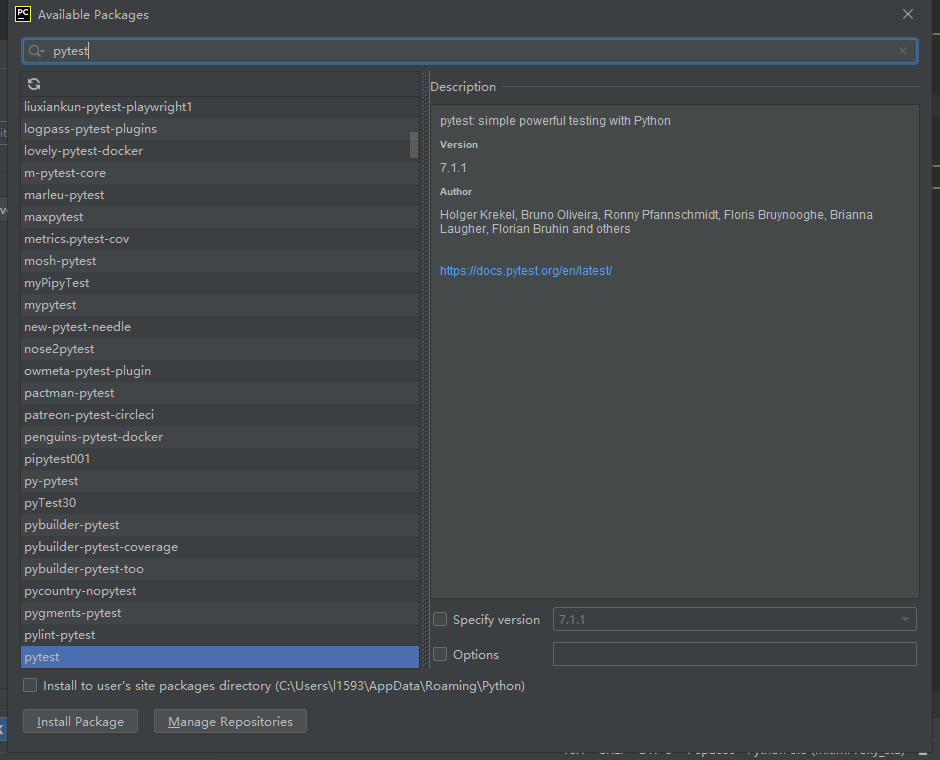Viewport: 940px width, 760px height.
Task: Select pipytest001 package
Action: pyautogui.click(x=220, y=459)
